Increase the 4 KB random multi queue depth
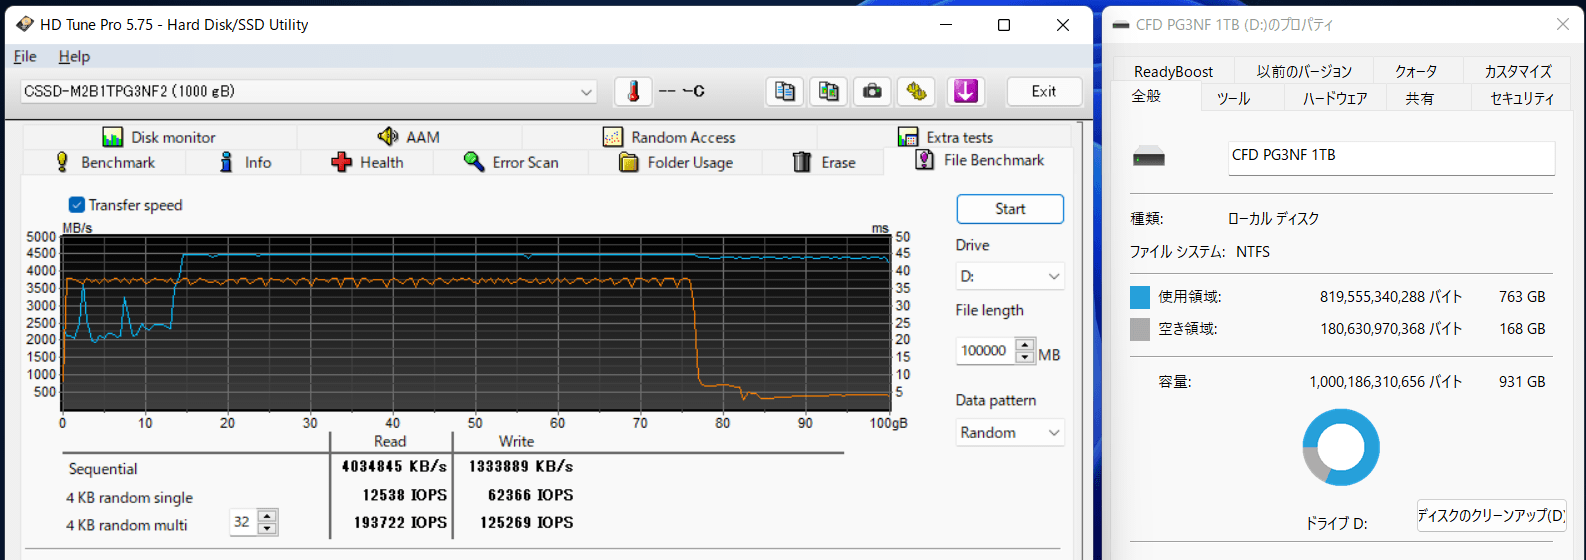The width and height of the screenshot is (1586, 560). coord(267,516)
